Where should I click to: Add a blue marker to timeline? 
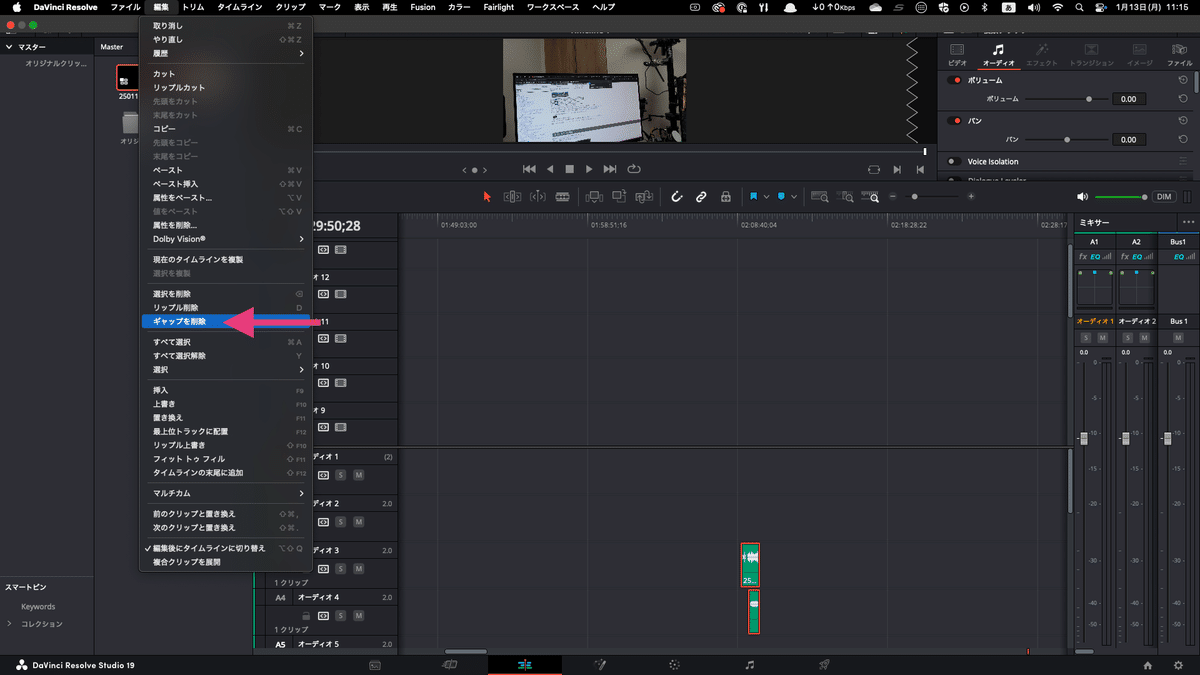tap(782, 197)
